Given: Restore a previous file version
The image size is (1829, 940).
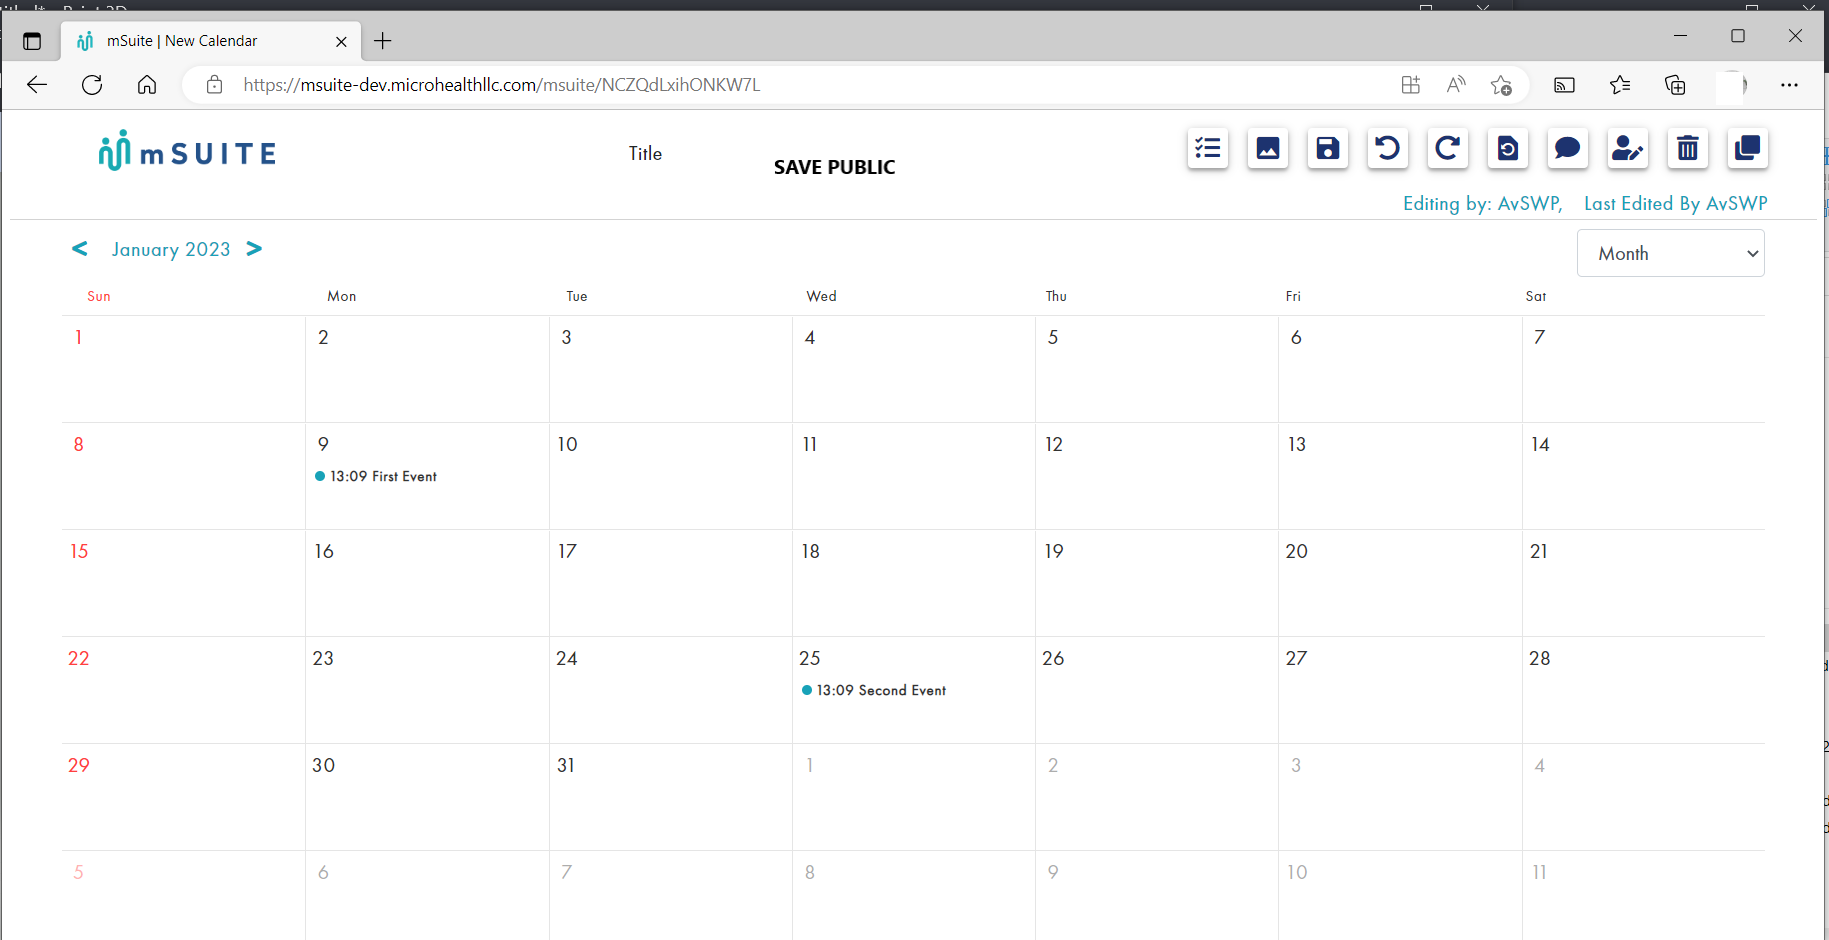Looking at the screenshot, I should [x=1507, y=148].
